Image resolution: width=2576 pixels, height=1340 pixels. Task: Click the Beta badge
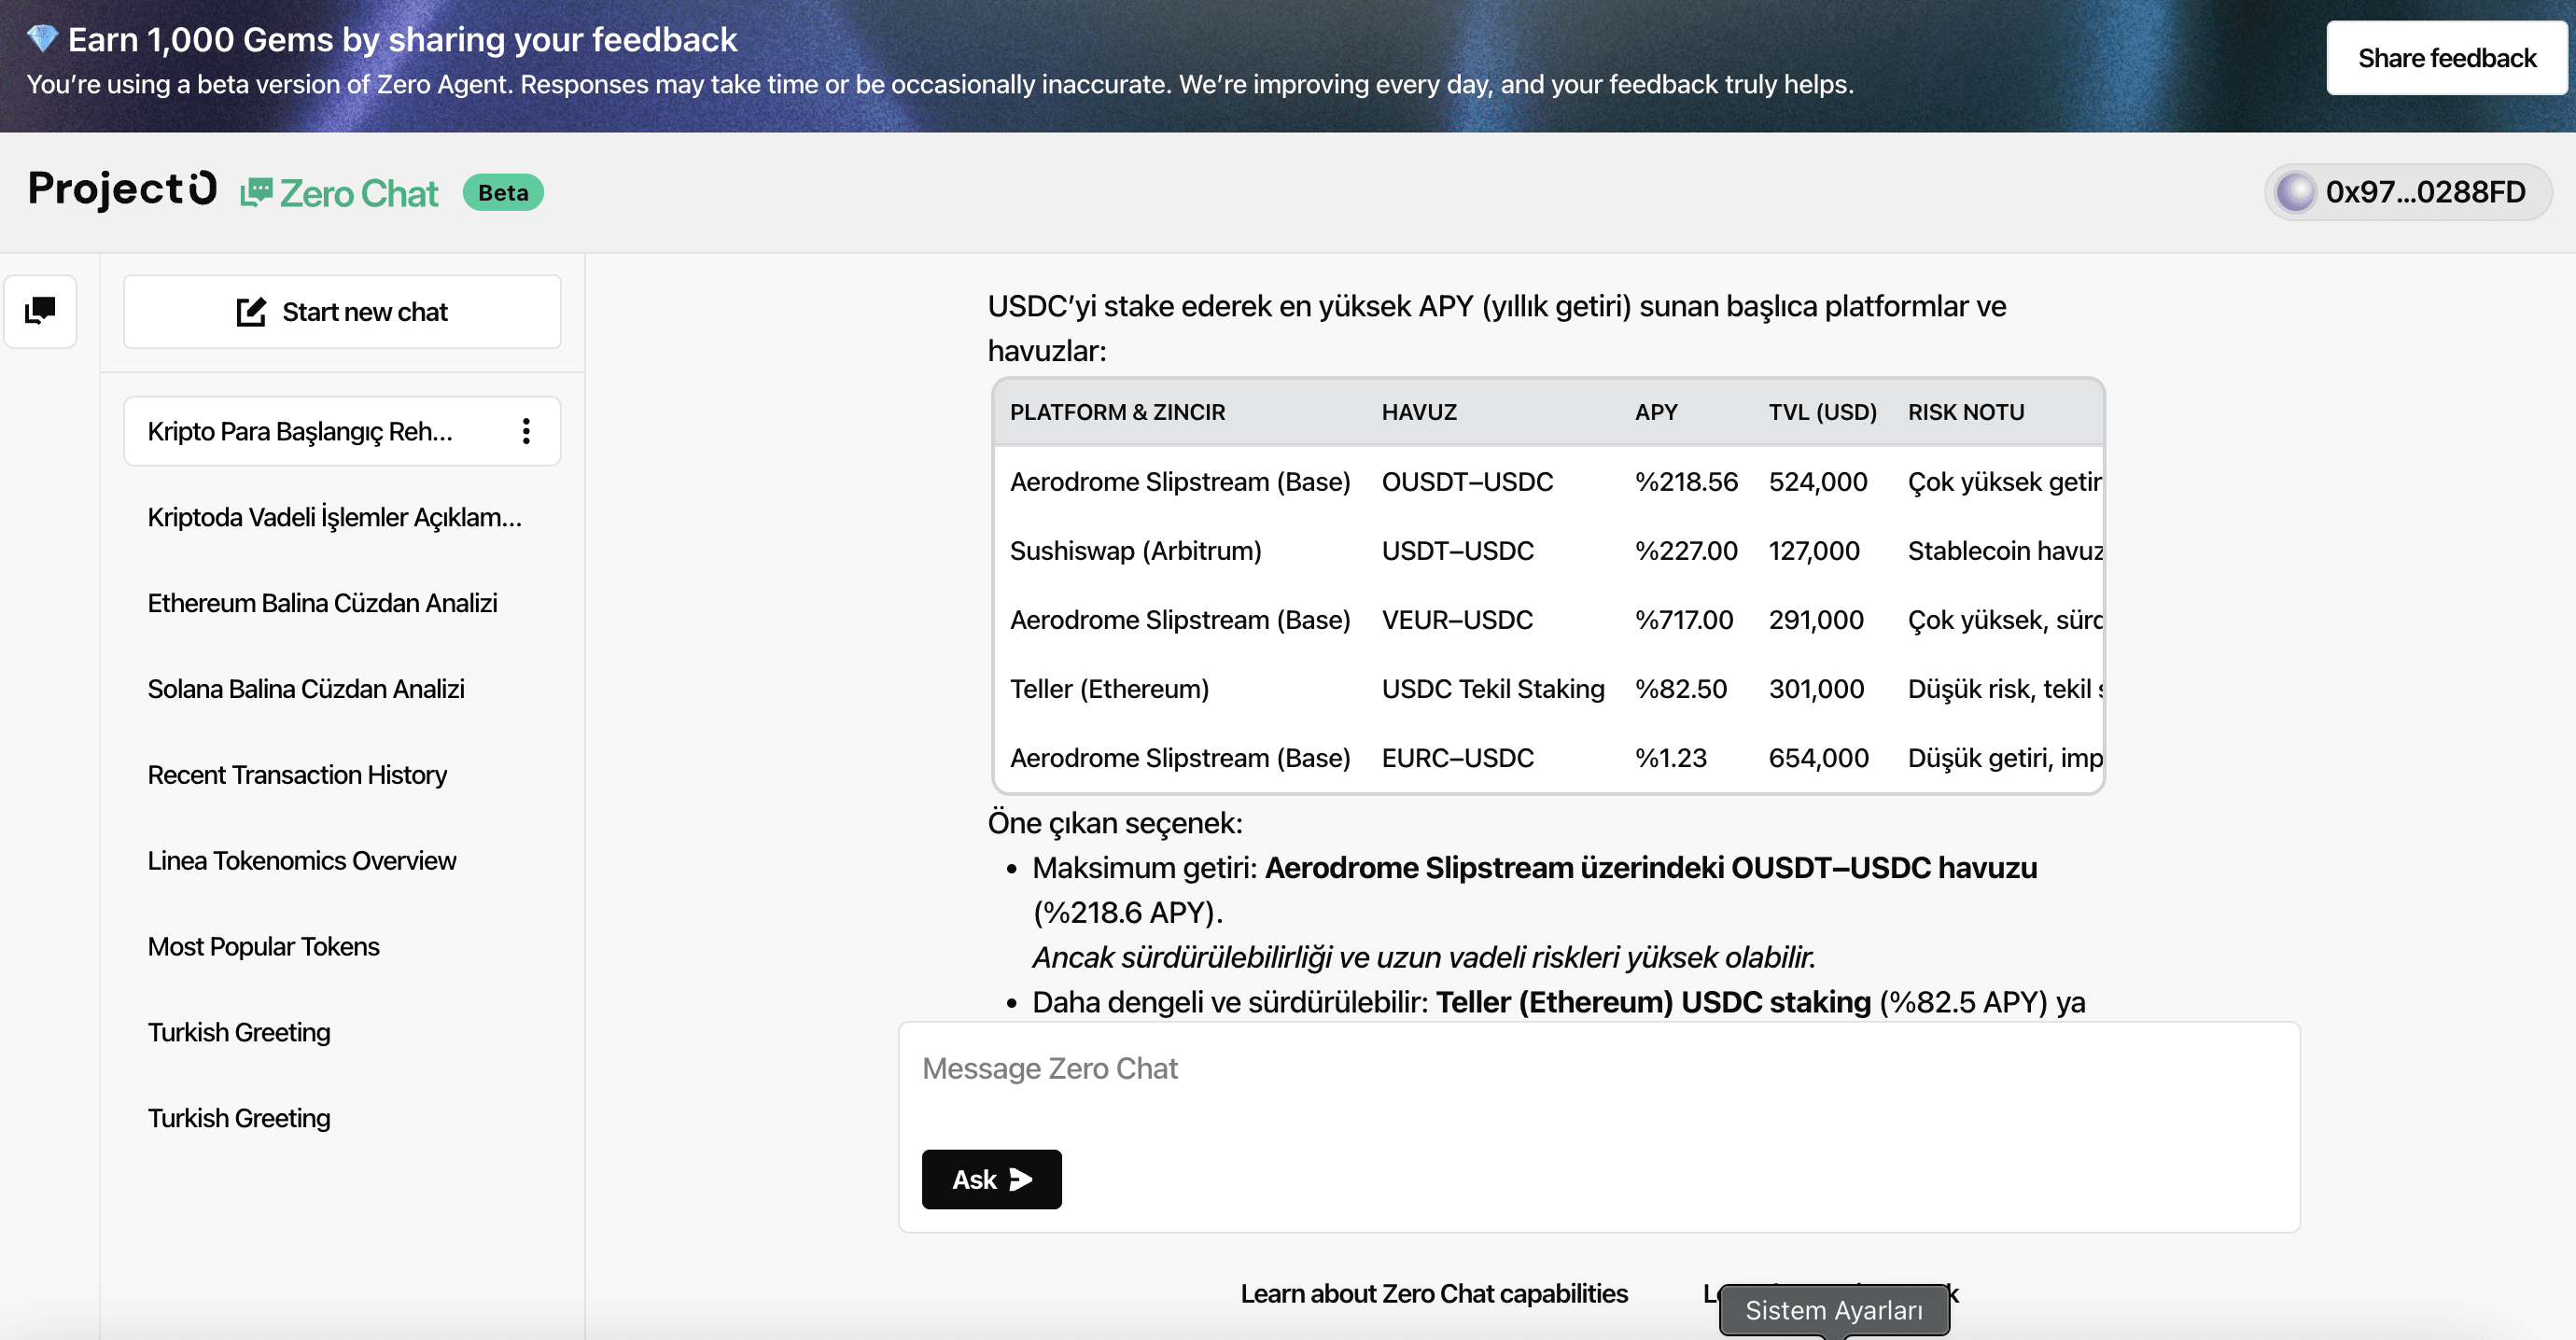(503, 192)
